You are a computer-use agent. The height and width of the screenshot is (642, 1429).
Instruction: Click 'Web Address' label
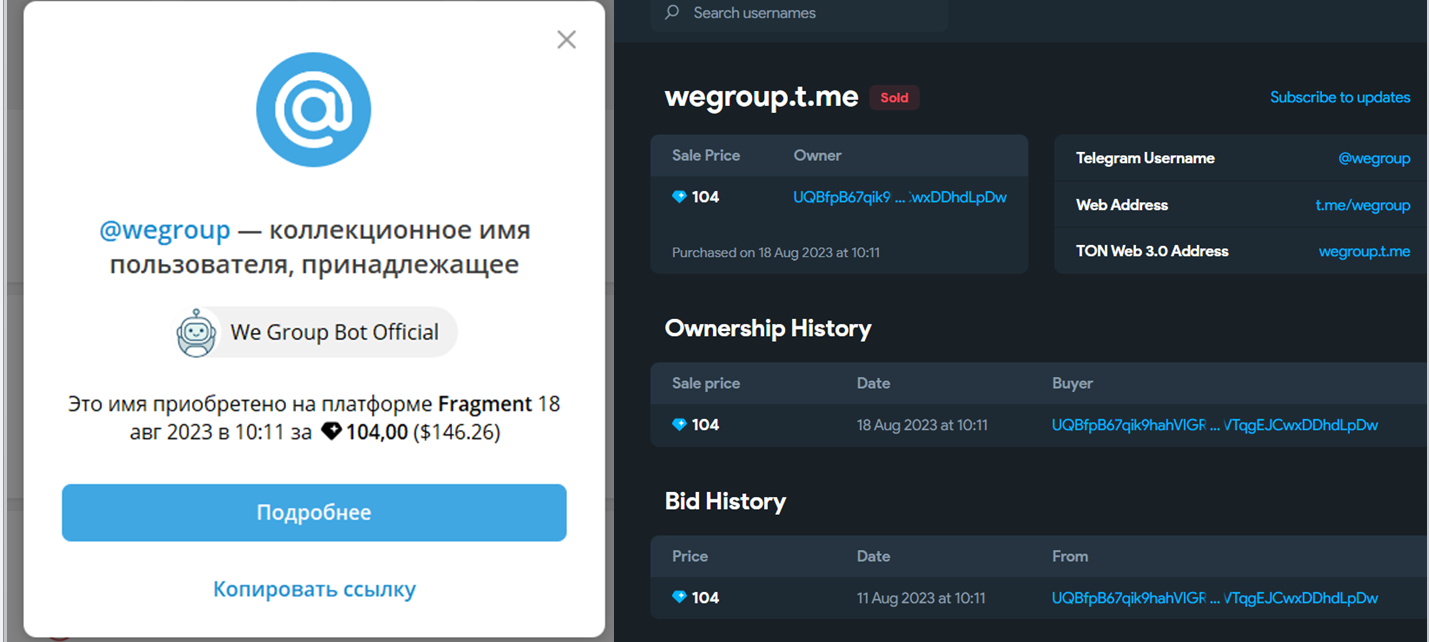[1122, 205]
